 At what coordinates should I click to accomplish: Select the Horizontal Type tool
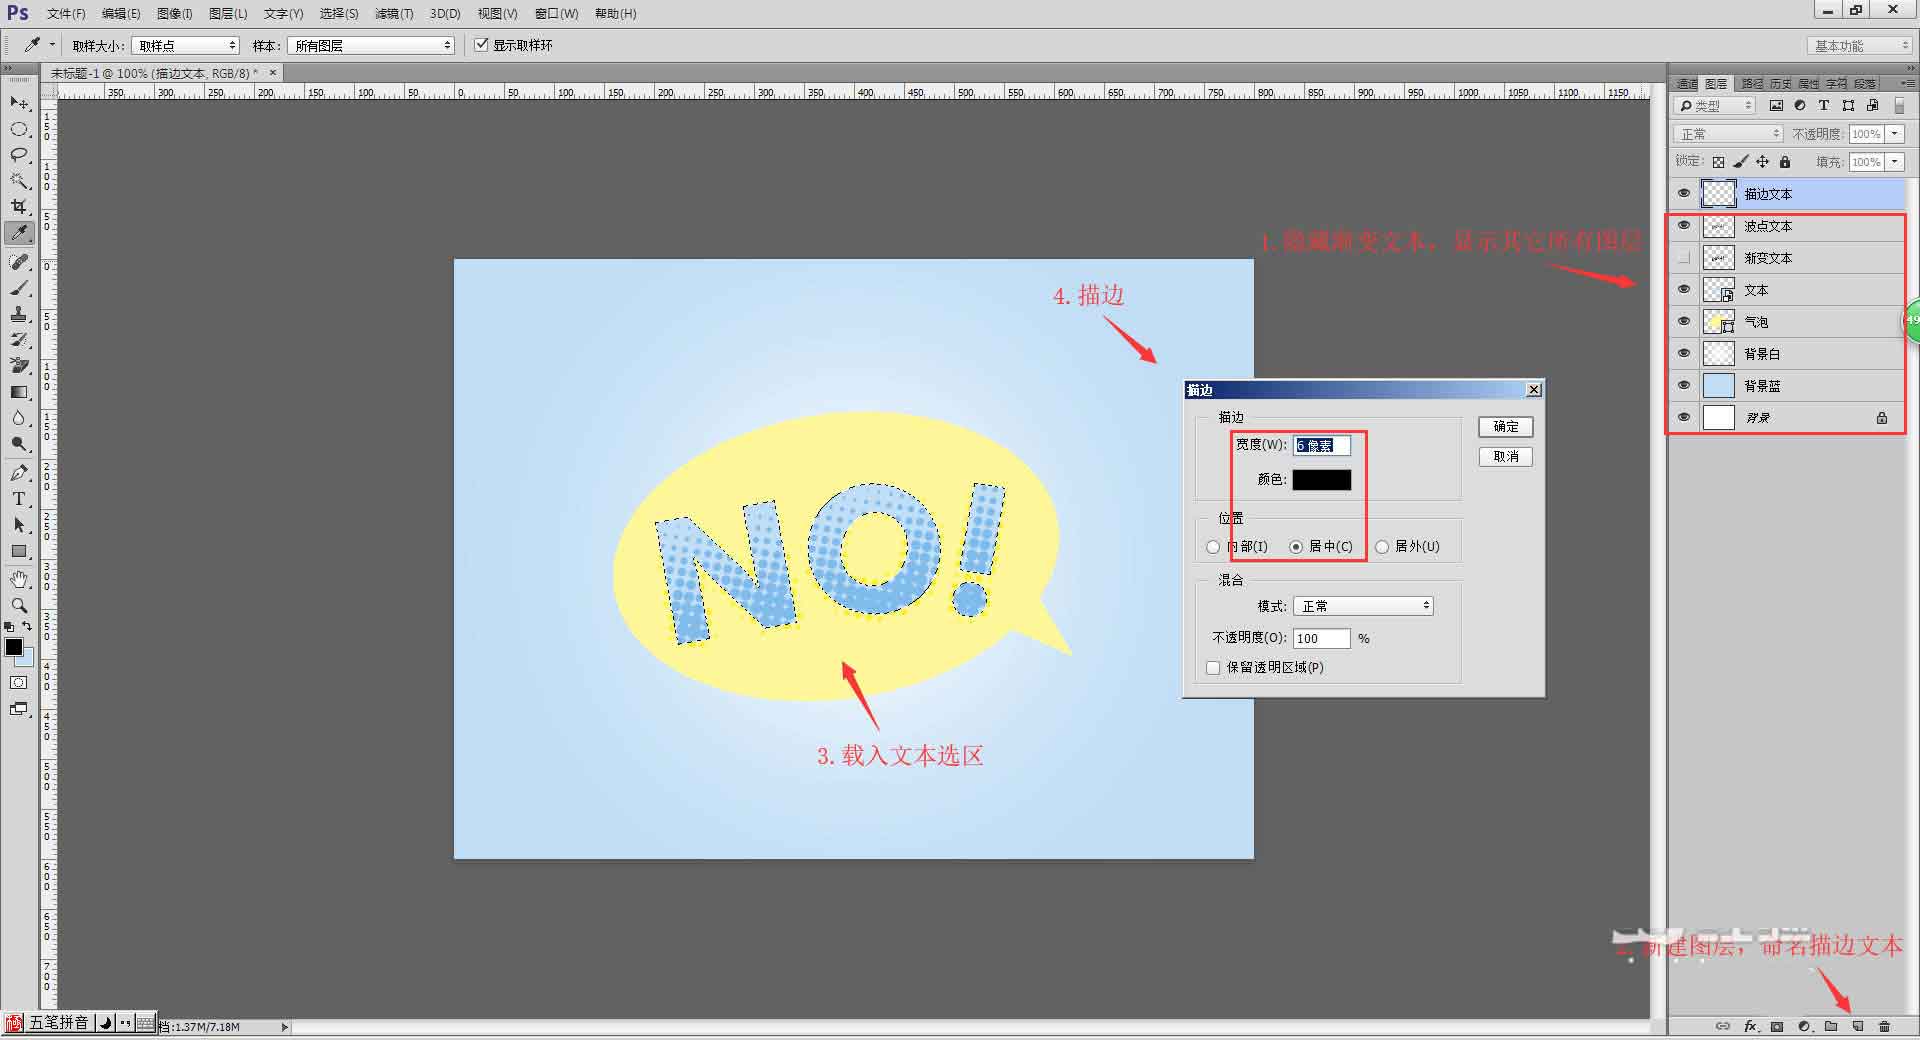click(19, 498)
